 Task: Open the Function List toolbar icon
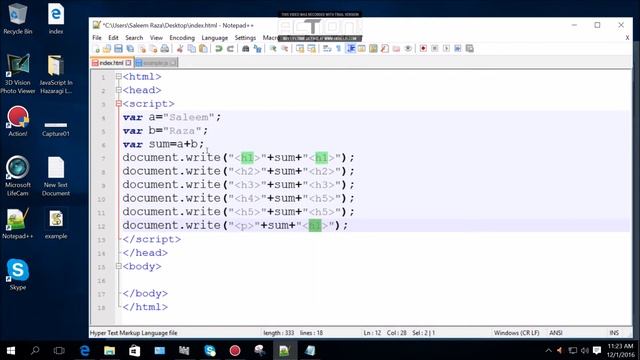click(384, 49)
